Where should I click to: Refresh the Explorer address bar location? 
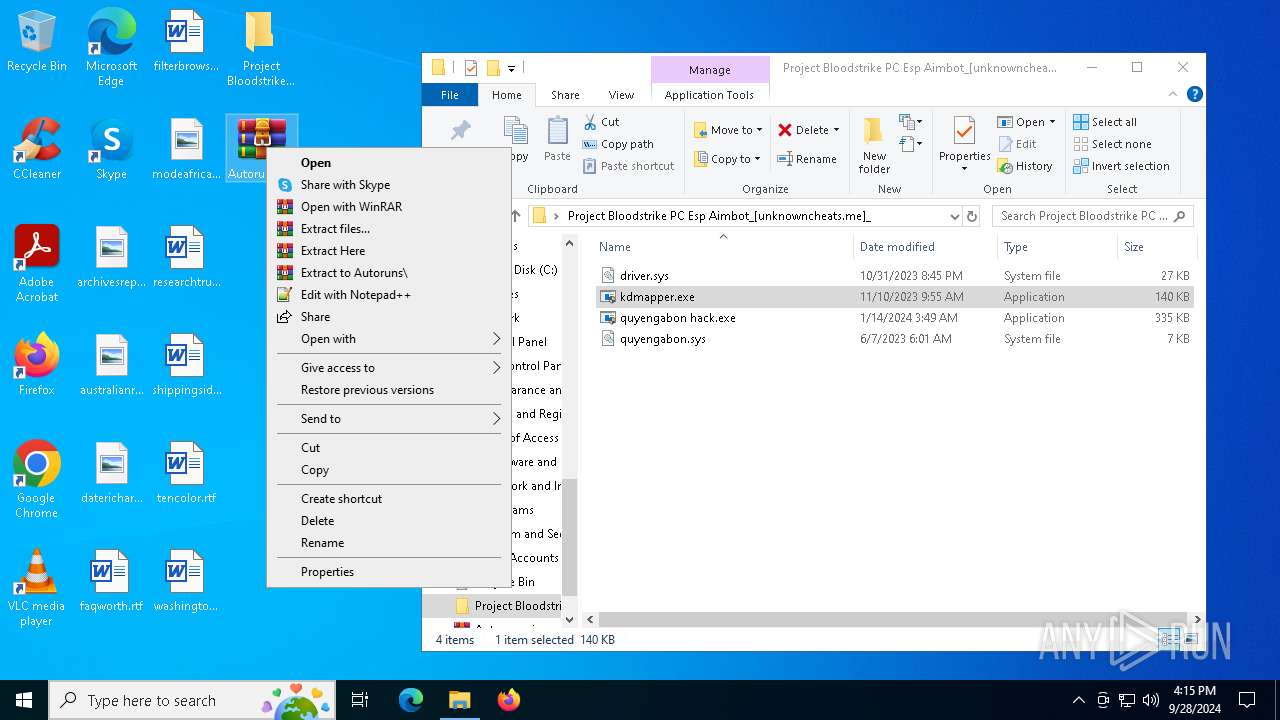pos(971,216)
